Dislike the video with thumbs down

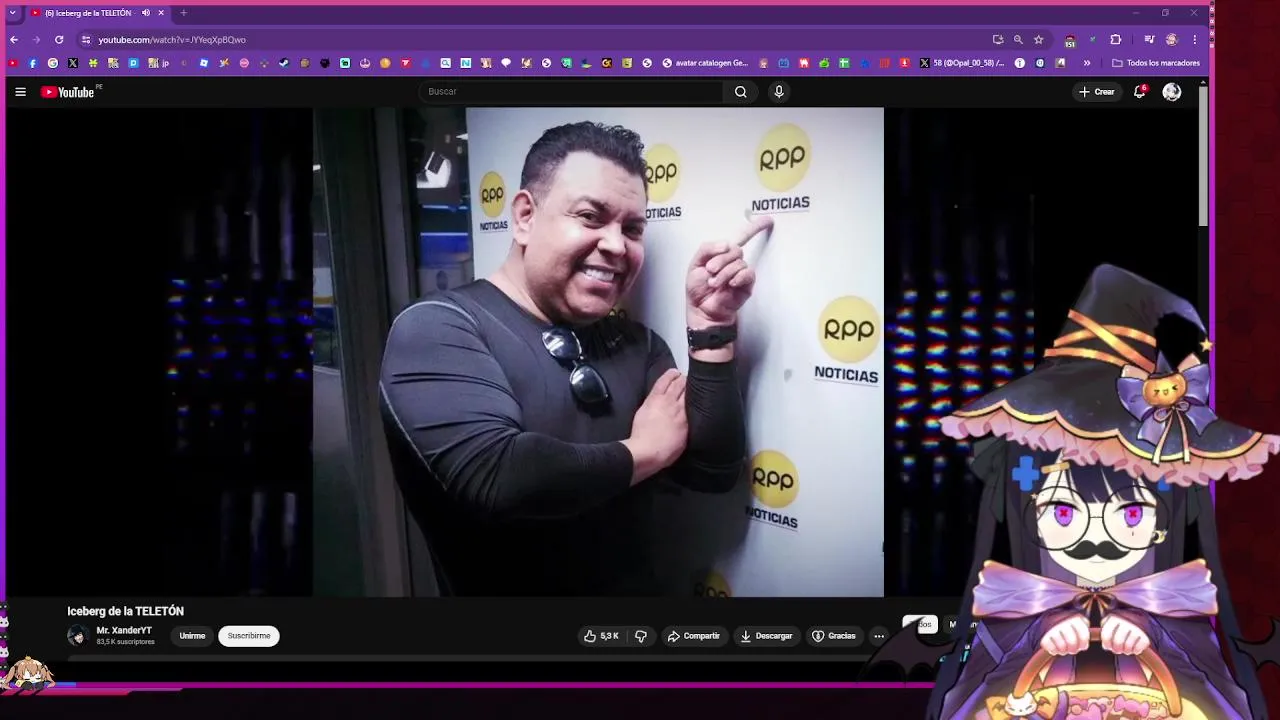pyautogui.click(x=641, y=636)
